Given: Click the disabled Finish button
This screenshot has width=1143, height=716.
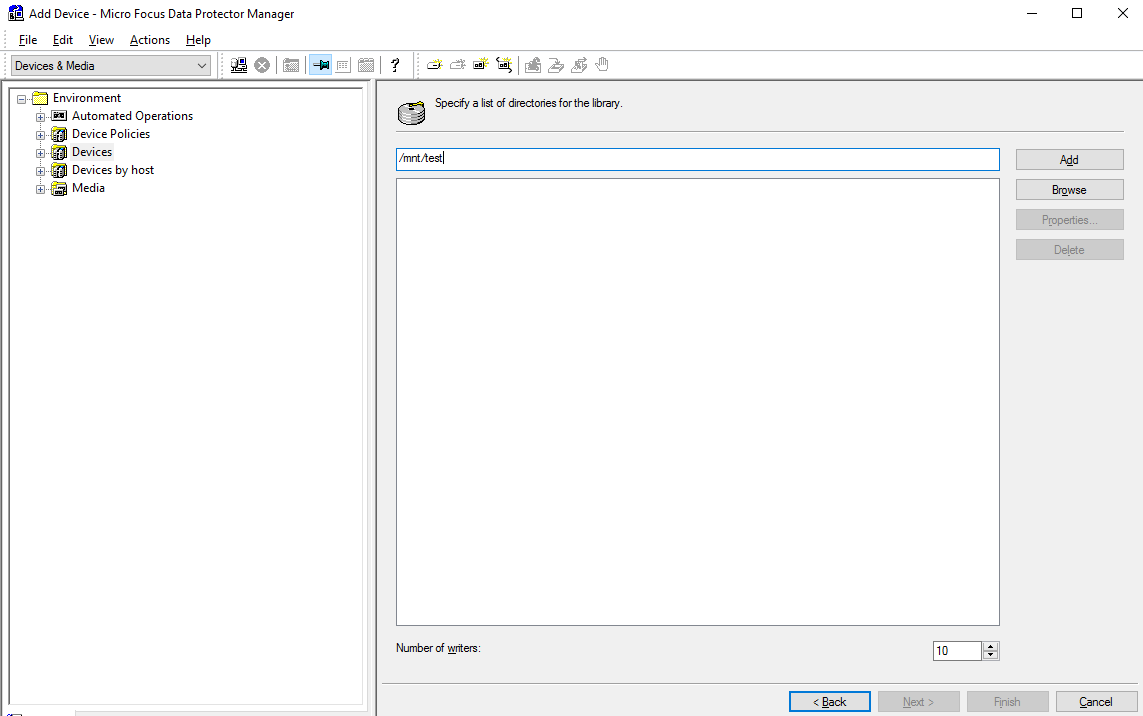Looking at the screenshot, I should pos(1007,701).
